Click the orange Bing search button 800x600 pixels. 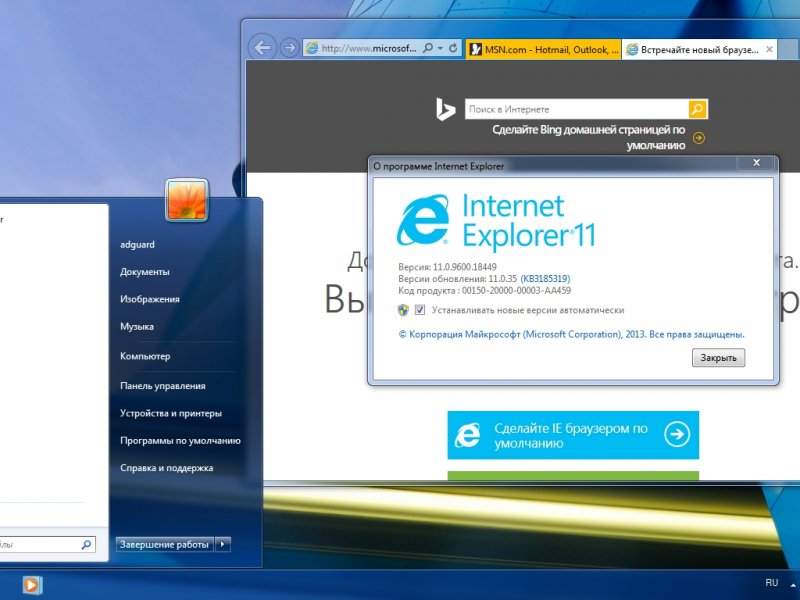tap(697, 109)
